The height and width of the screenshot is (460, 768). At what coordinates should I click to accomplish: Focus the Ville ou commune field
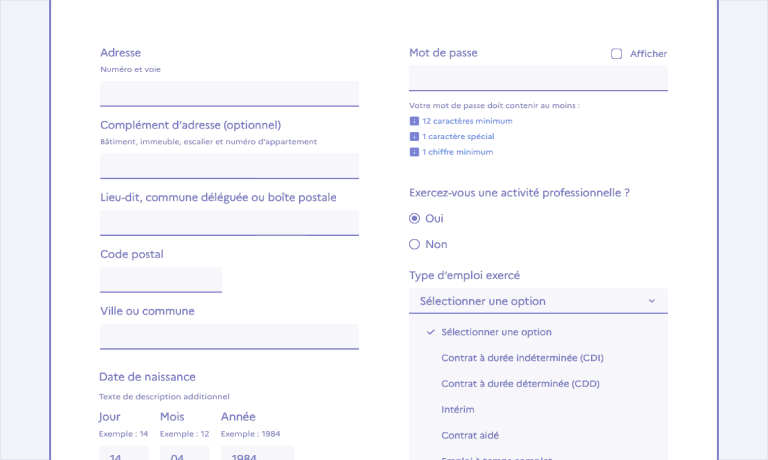click(x=229, y=336)
